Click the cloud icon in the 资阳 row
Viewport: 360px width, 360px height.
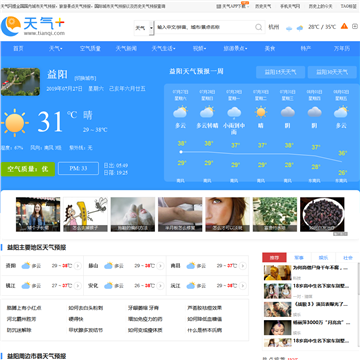pos(26,266)
